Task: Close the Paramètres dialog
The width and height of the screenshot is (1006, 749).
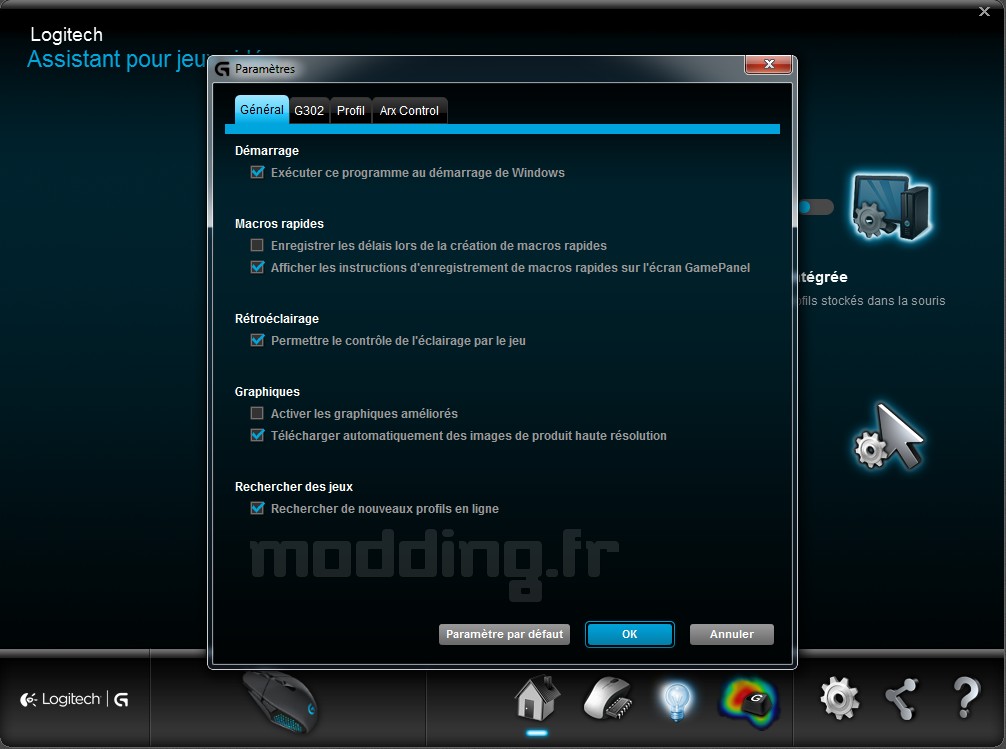Action: pyautogui.click(x=768, y=64)
